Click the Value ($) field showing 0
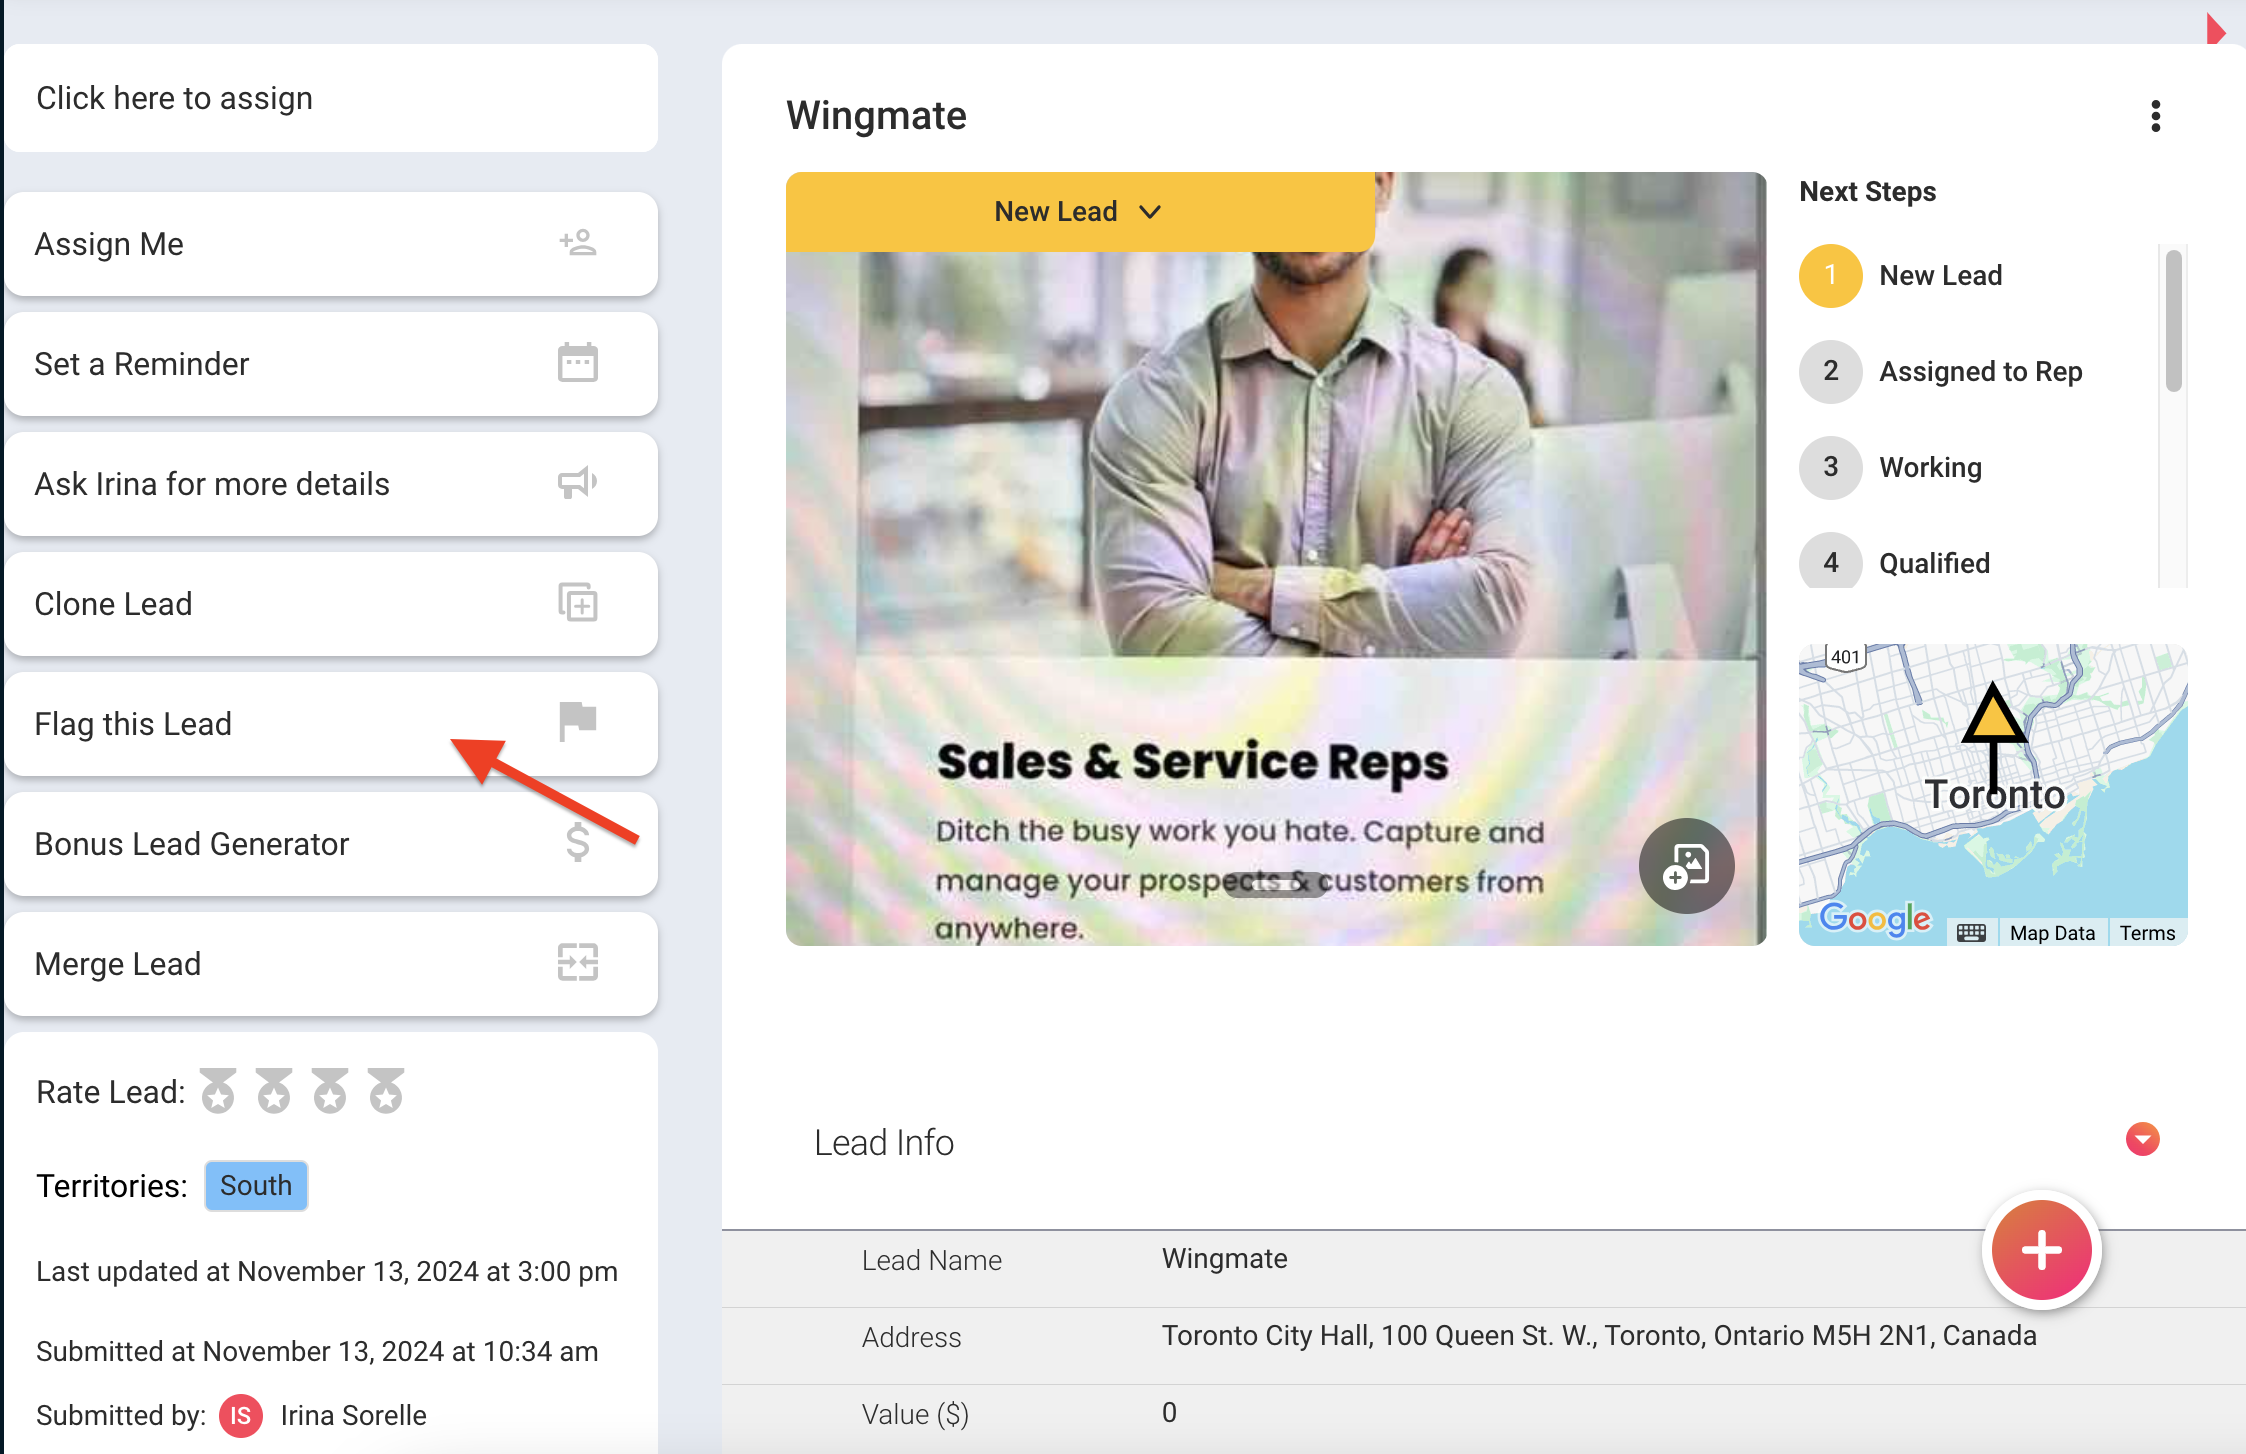Viewport: 2246px width, 1454px height. (x=1169, y=1413)
